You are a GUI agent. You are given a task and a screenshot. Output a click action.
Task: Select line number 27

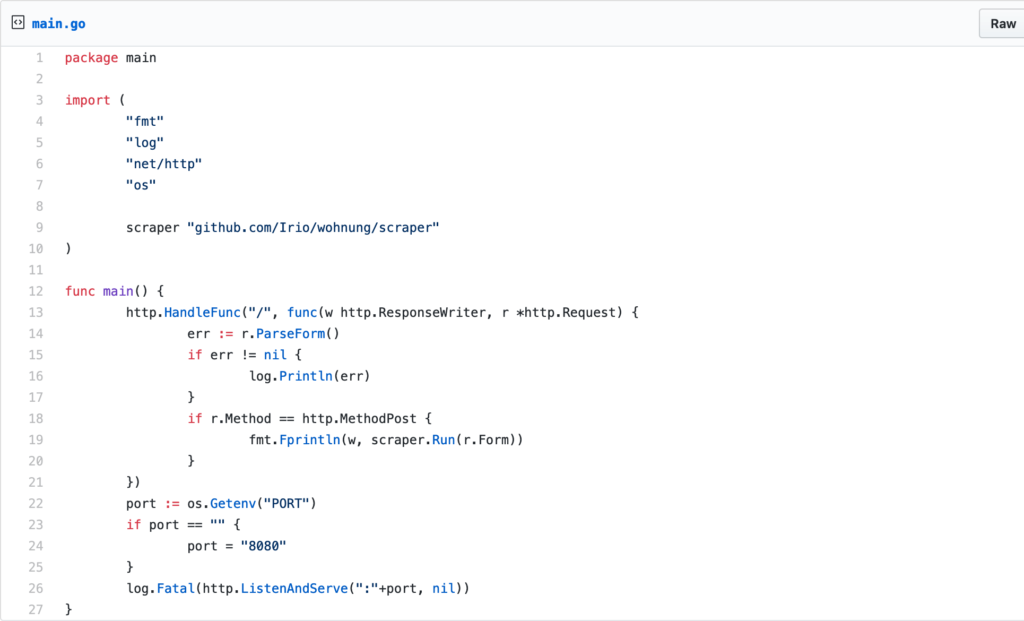[x=35, y=608]
